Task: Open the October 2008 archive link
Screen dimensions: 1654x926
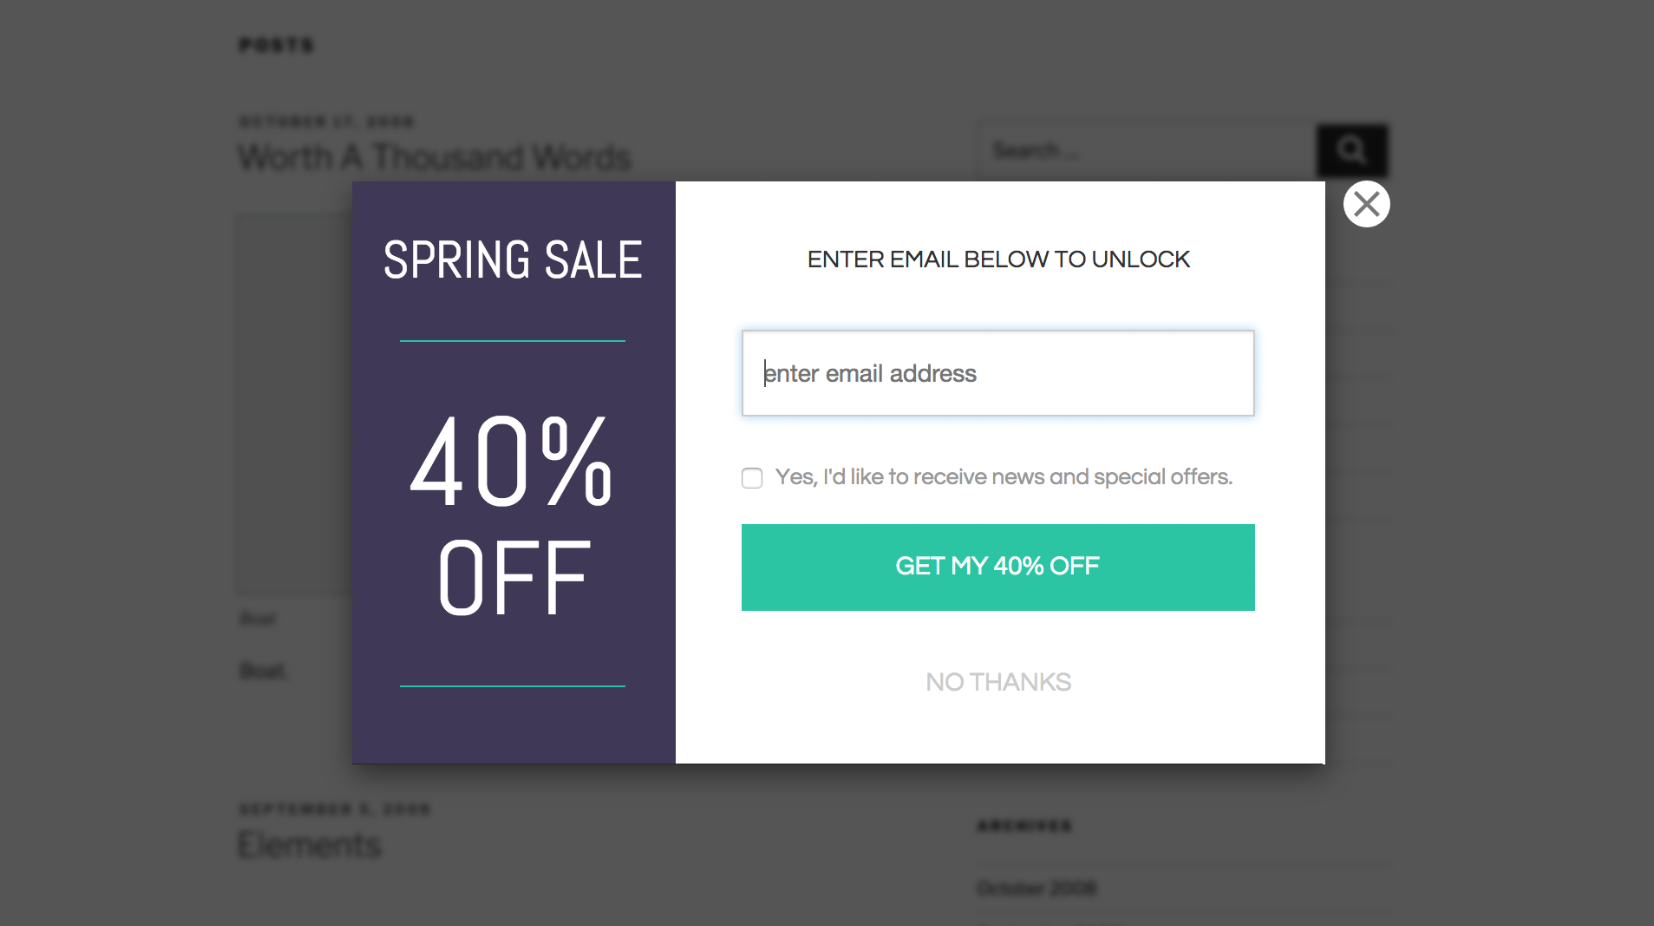Action: tap(1036, 888)
